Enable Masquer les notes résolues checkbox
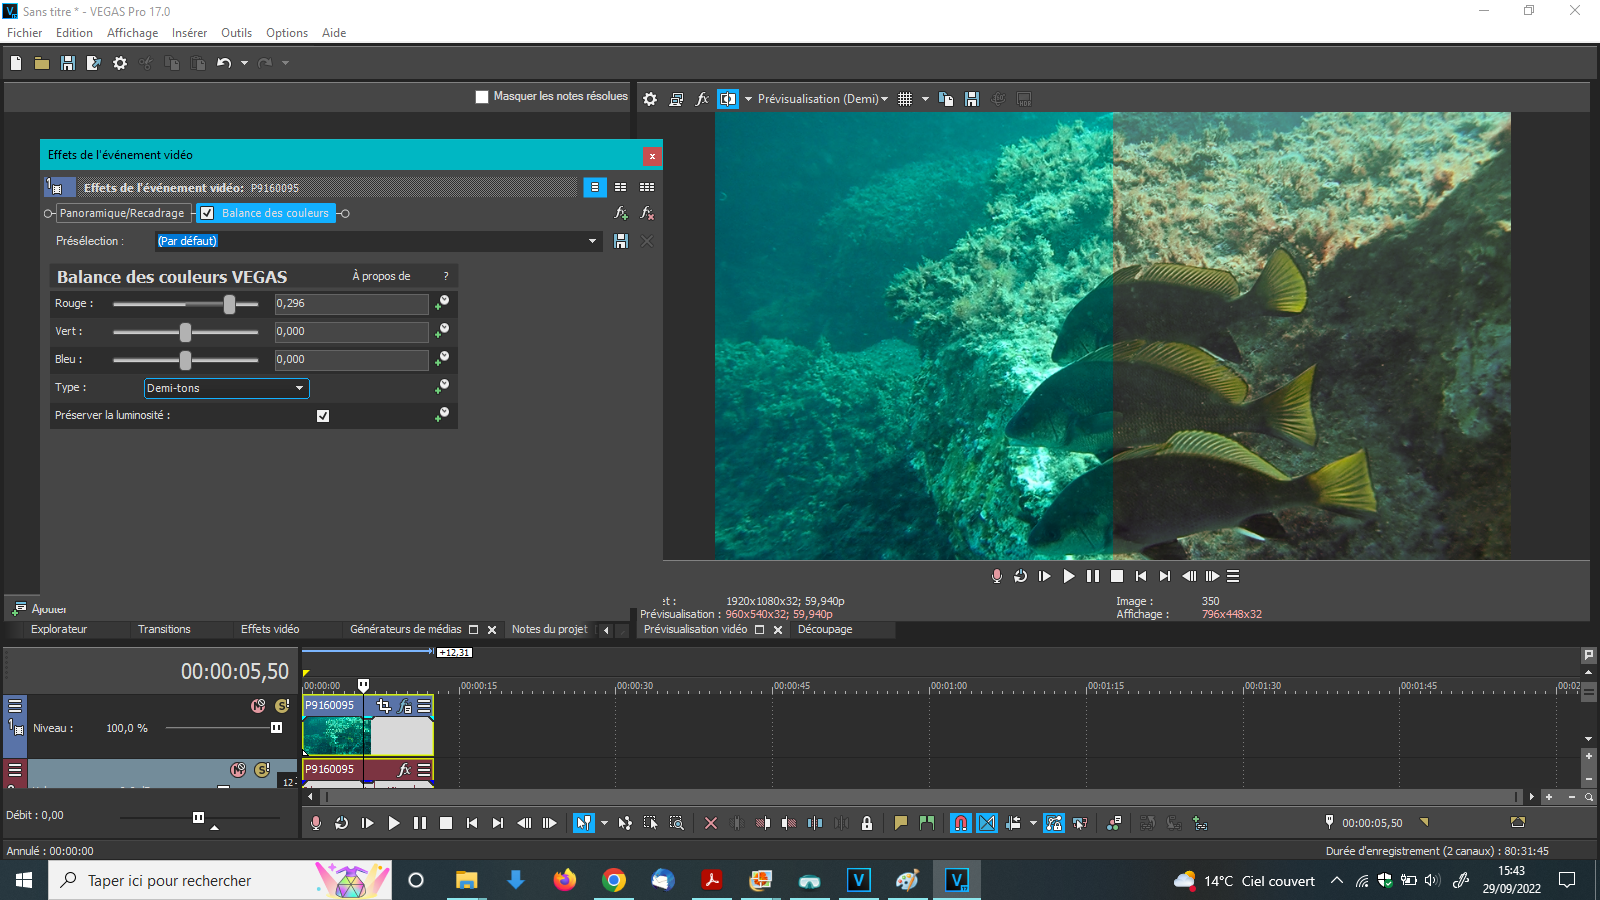 click(x=482, y=97)
